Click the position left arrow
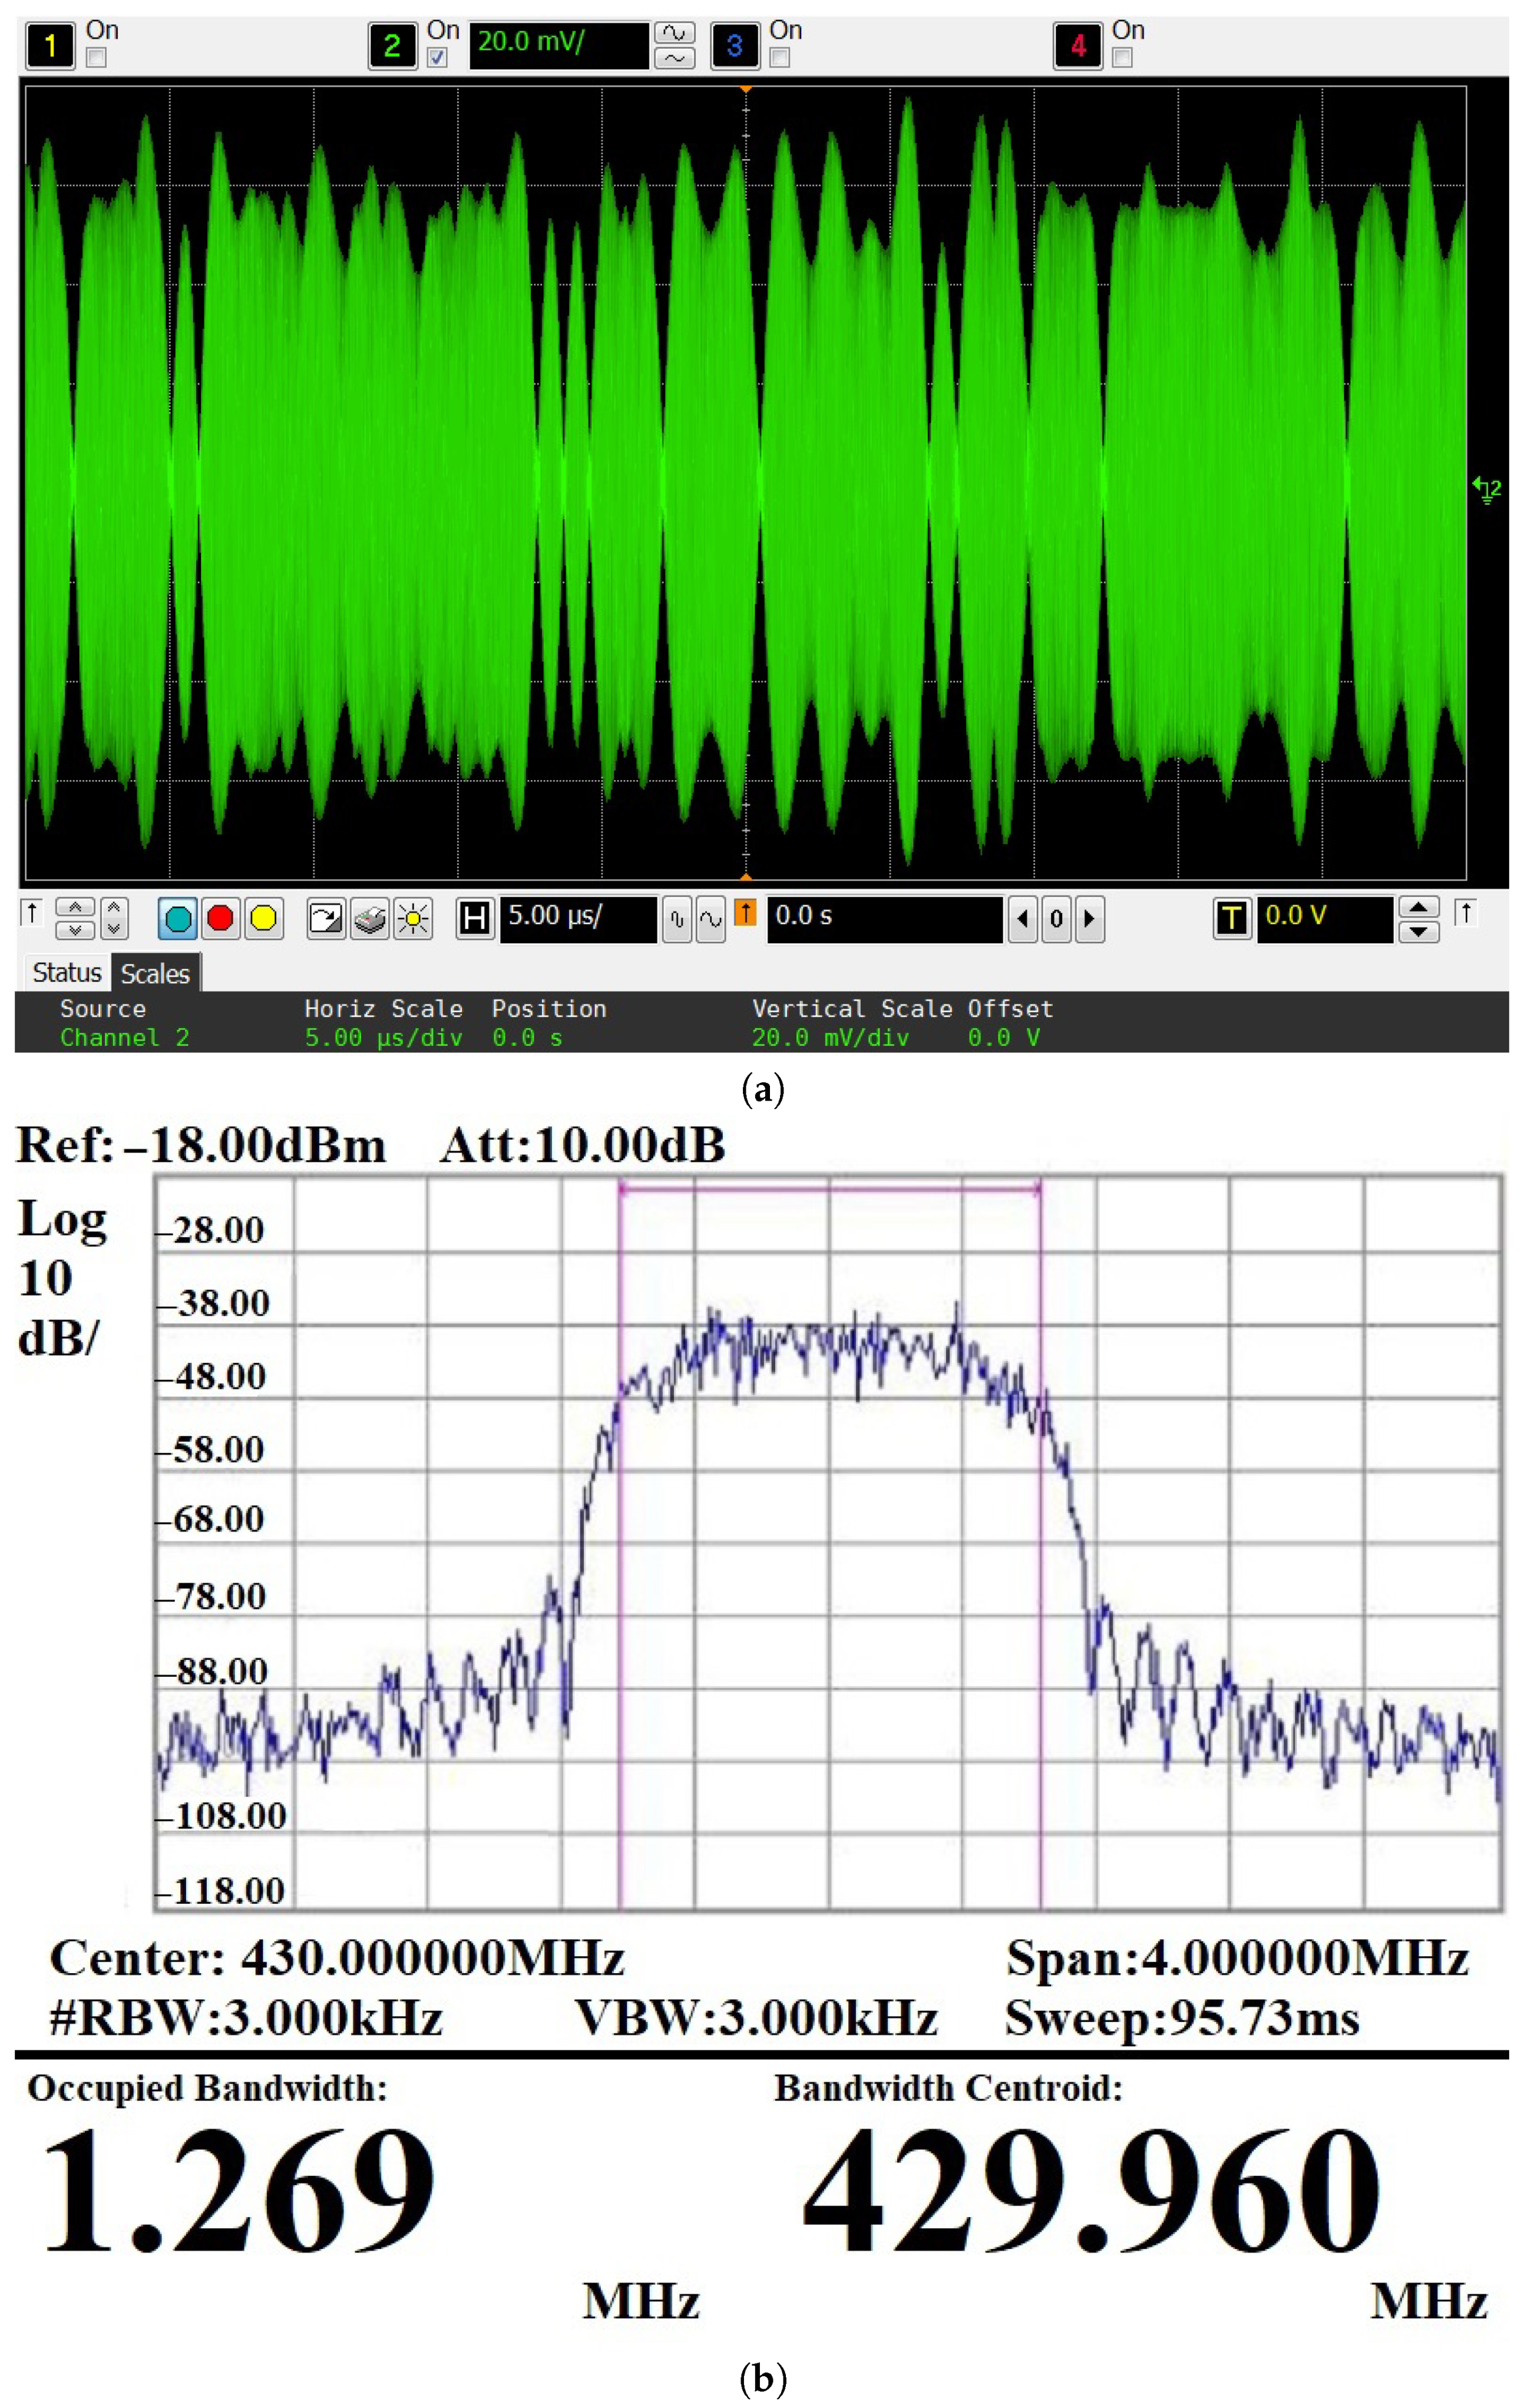This screenshot has height=2408, width=1524. pyautogui.click(x=1022, y=918)
